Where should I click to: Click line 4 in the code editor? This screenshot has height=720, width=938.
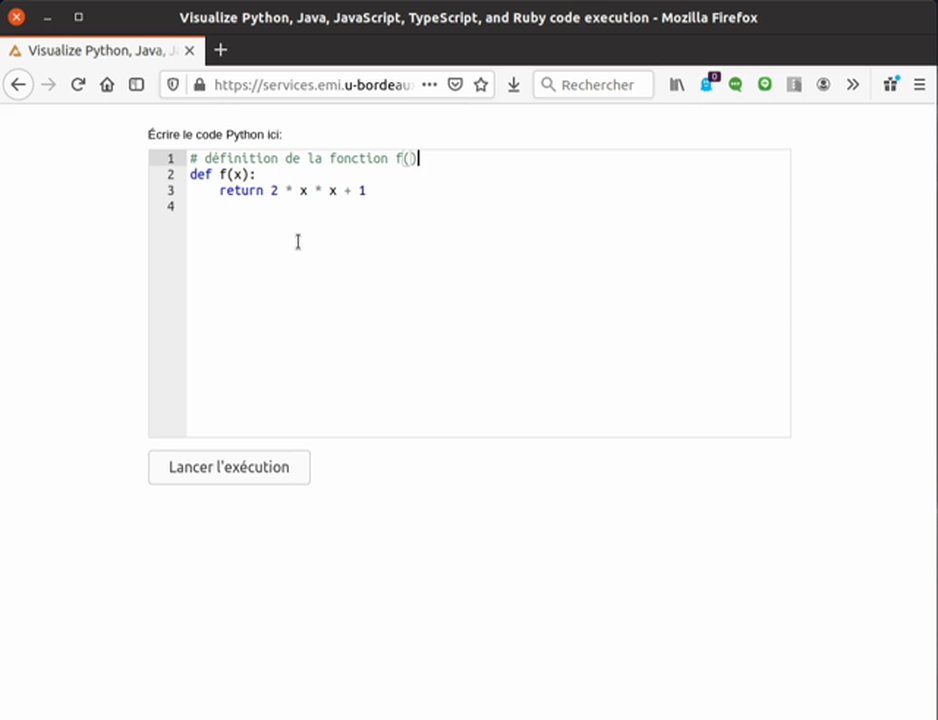[x=300, y=206]
